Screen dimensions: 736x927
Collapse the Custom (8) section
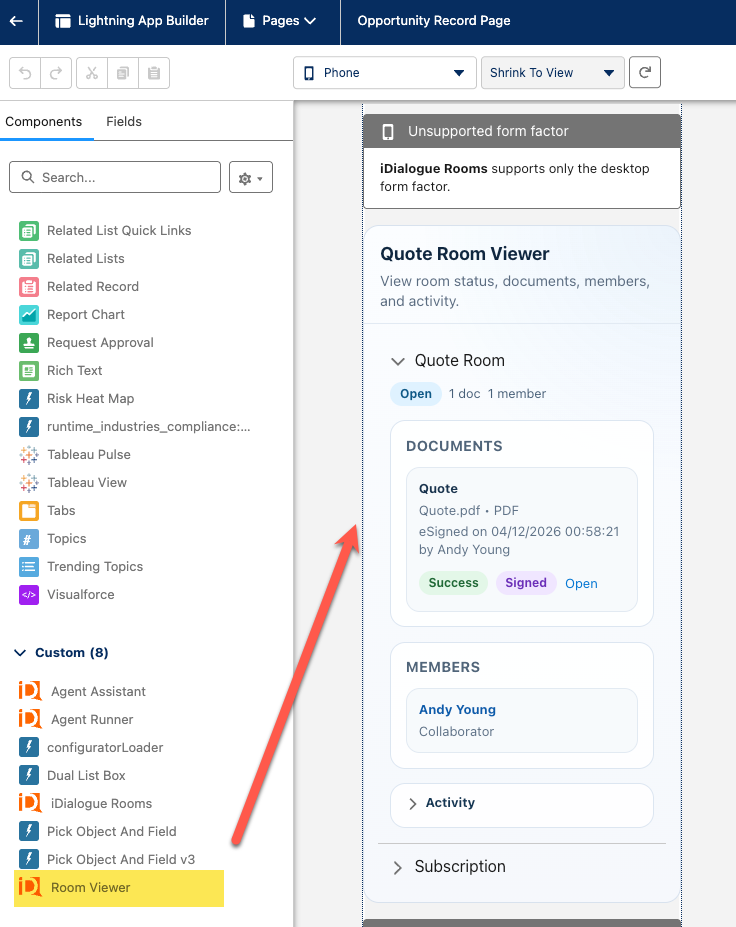tap(20, 653)
